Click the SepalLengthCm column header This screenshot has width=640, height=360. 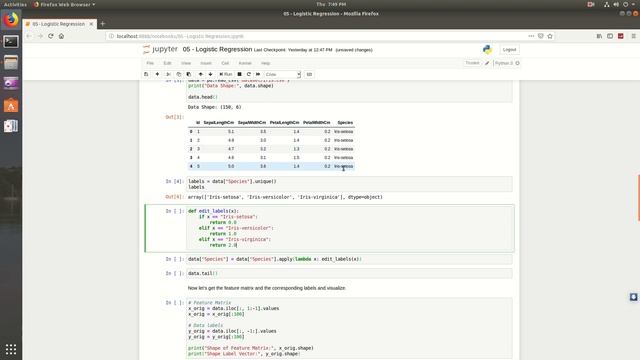pos(218,122)
